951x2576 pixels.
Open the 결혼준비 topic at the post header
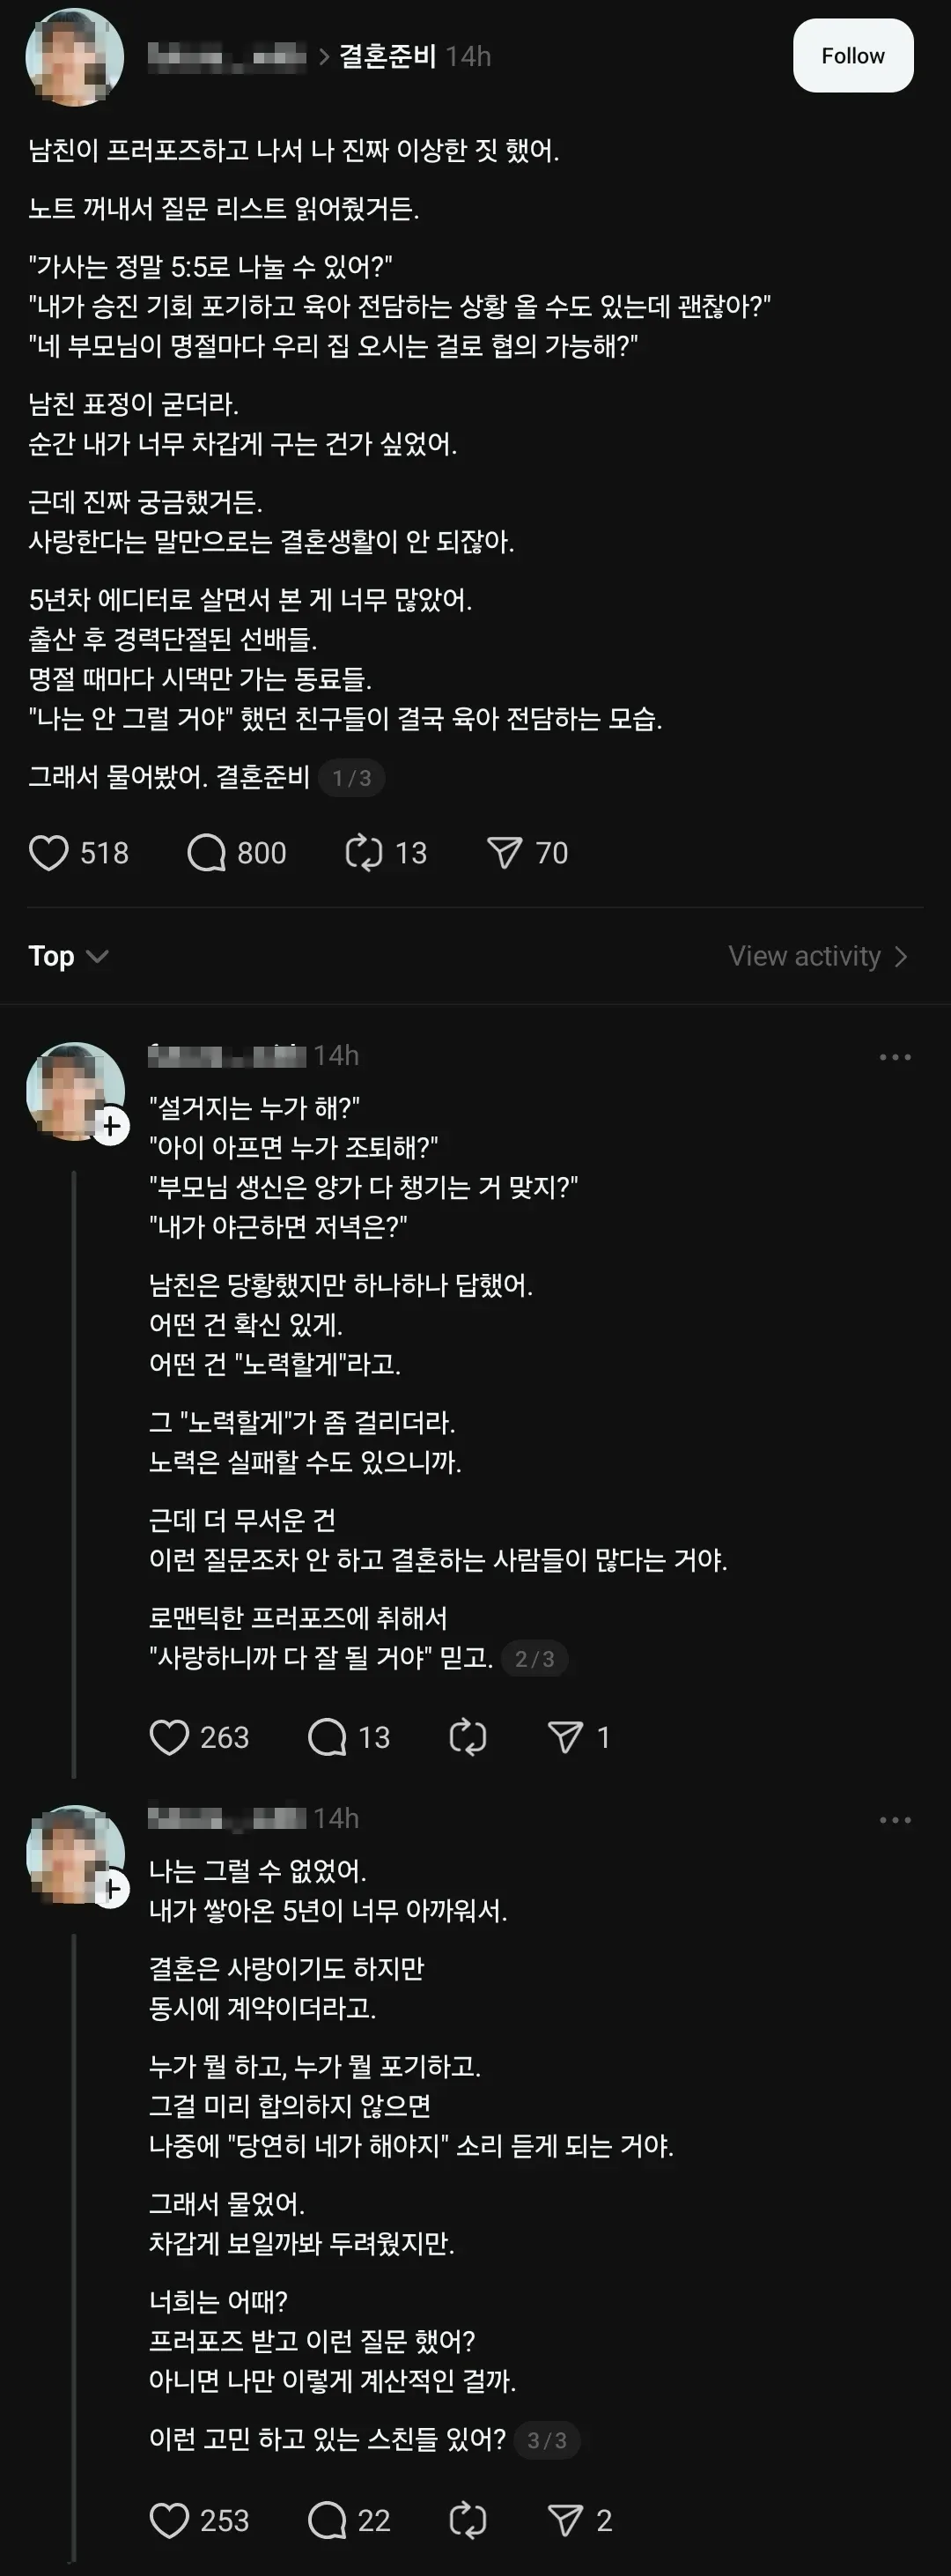[387, 56]
